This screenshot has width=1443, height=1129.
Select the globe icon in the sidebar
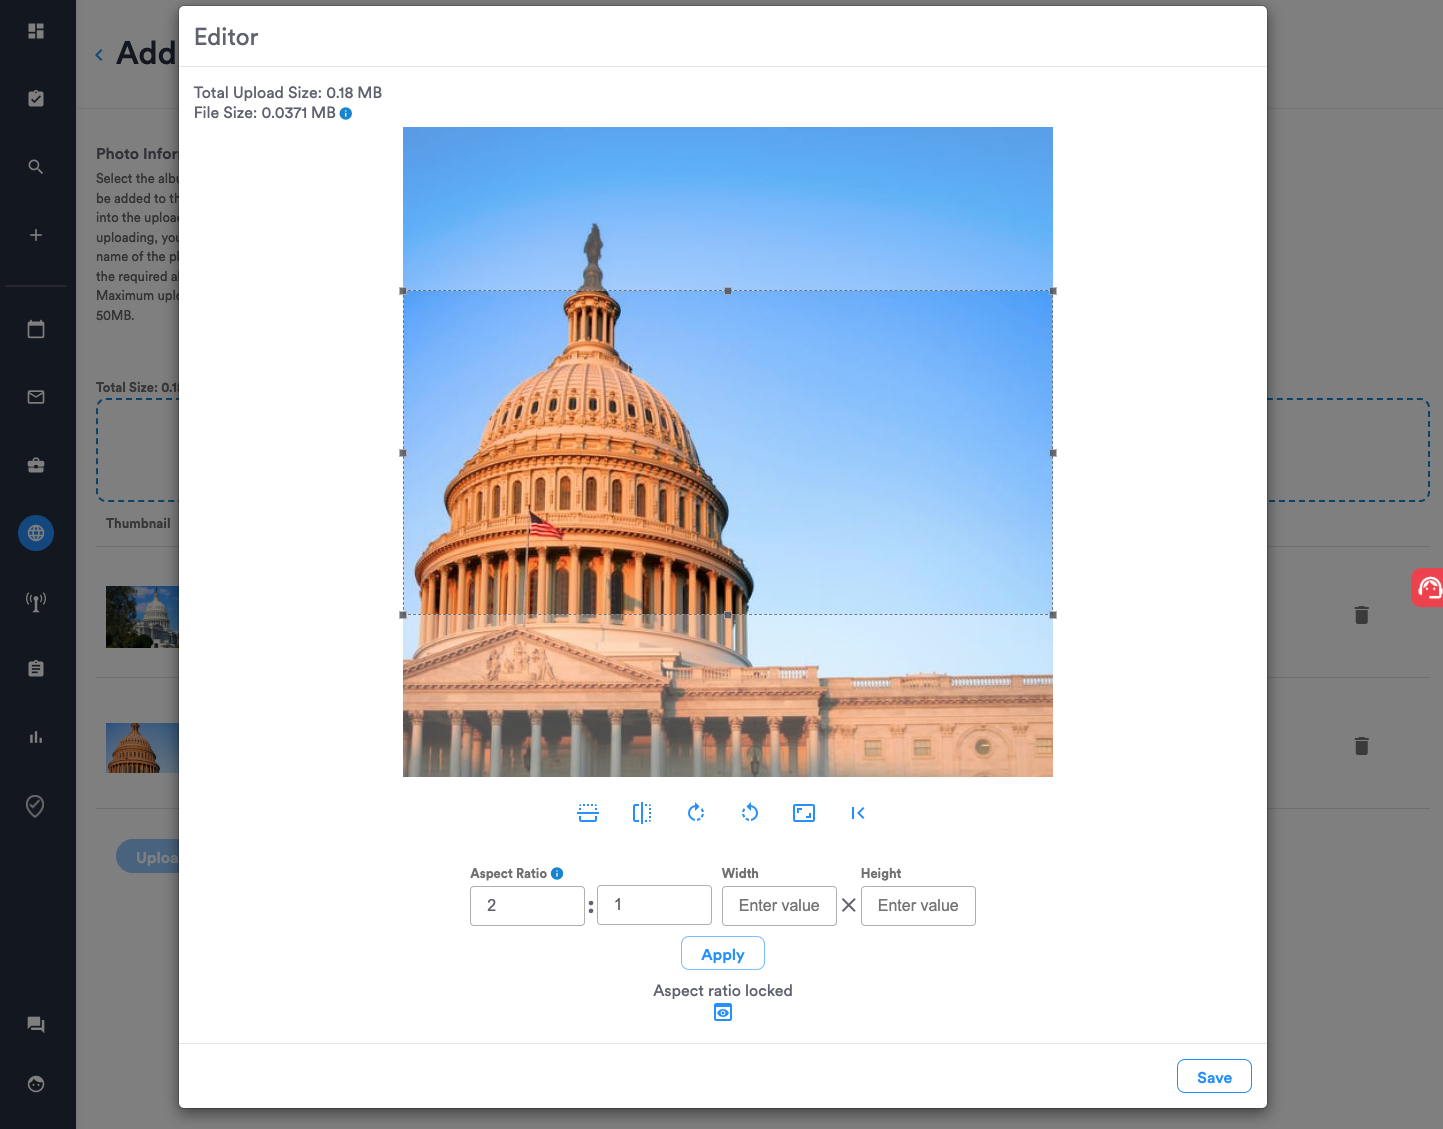point(36,533)
